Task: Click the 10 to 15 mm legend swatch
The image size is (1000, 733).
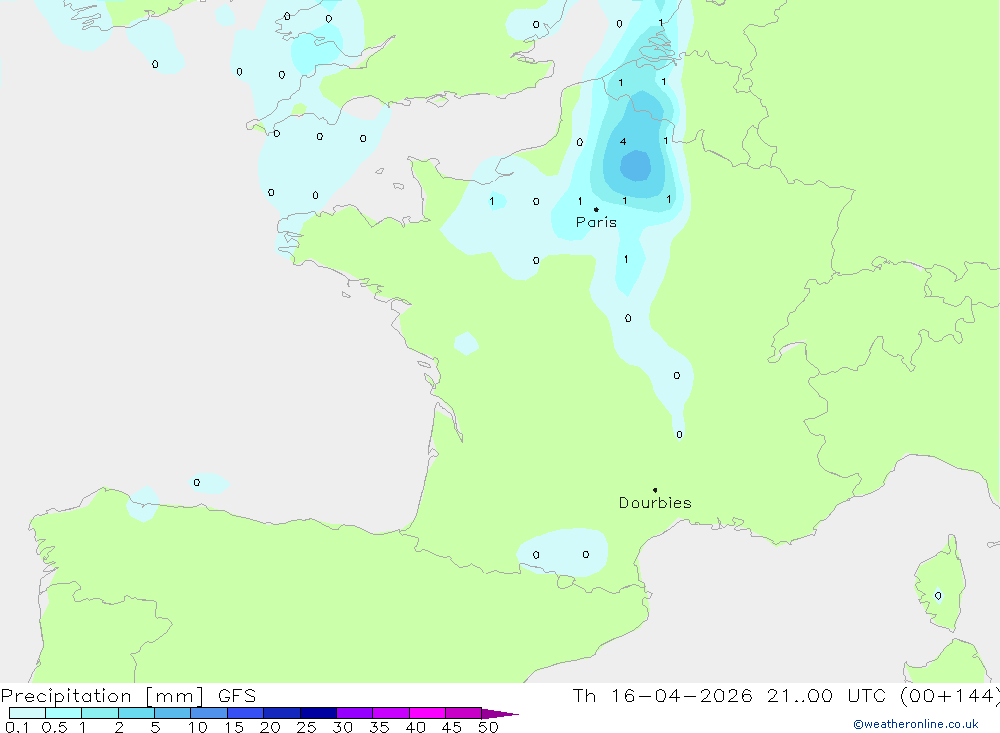Action: tap(209, 713)
